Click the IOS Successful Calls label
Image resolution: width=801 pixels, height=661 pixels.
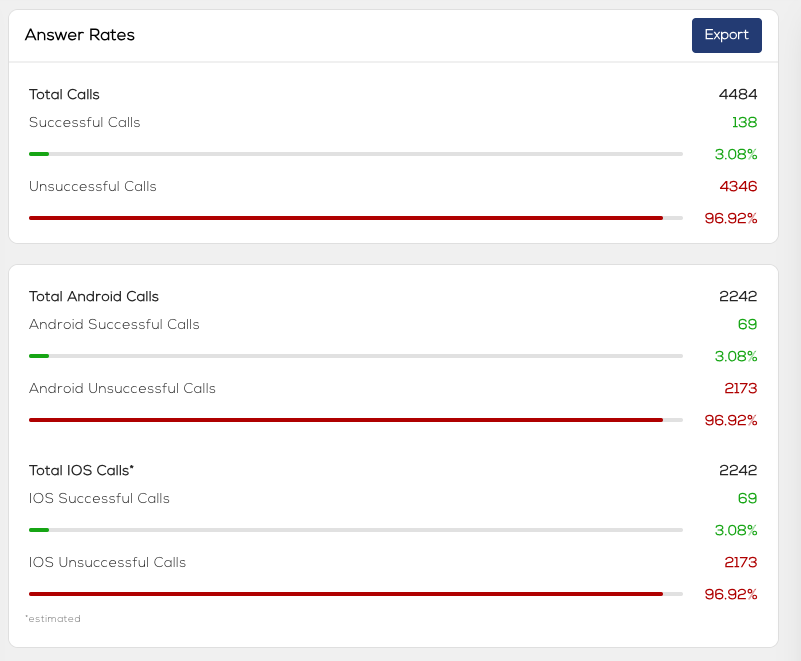99,499
